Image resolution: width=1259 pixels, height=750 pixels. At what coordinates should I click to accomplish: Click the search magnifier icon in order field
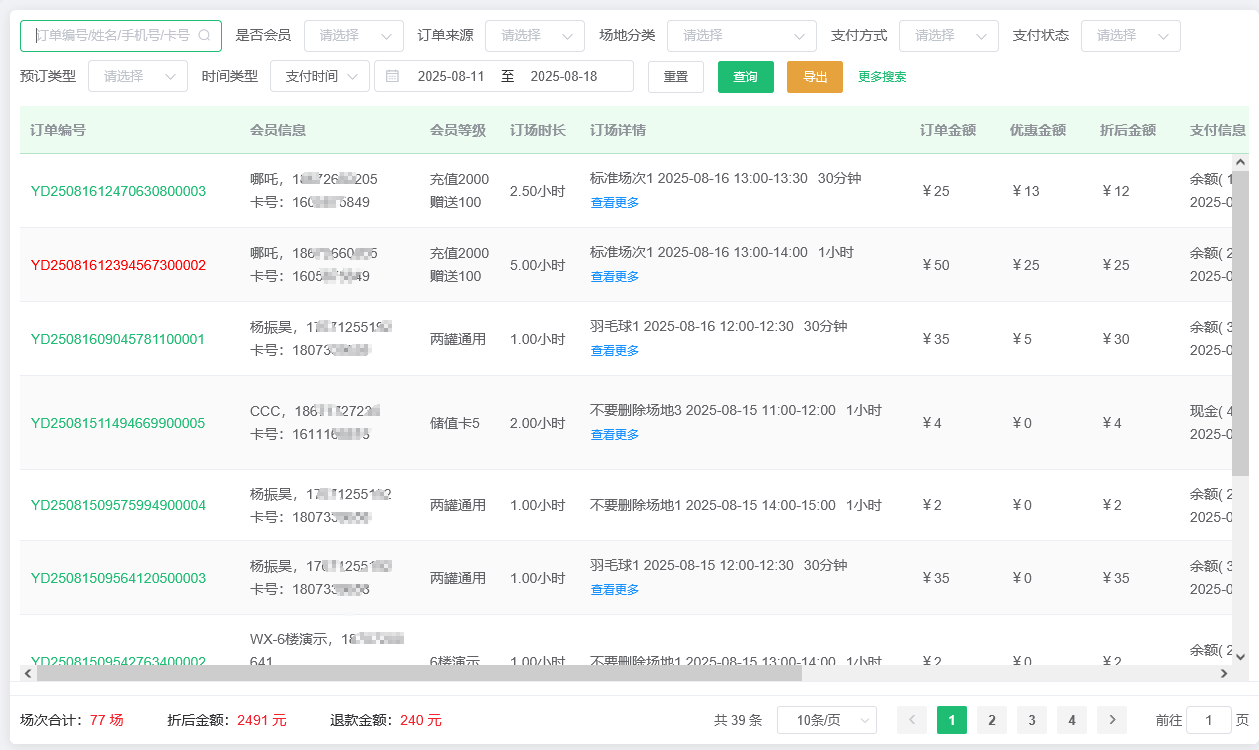click(205, 35)
